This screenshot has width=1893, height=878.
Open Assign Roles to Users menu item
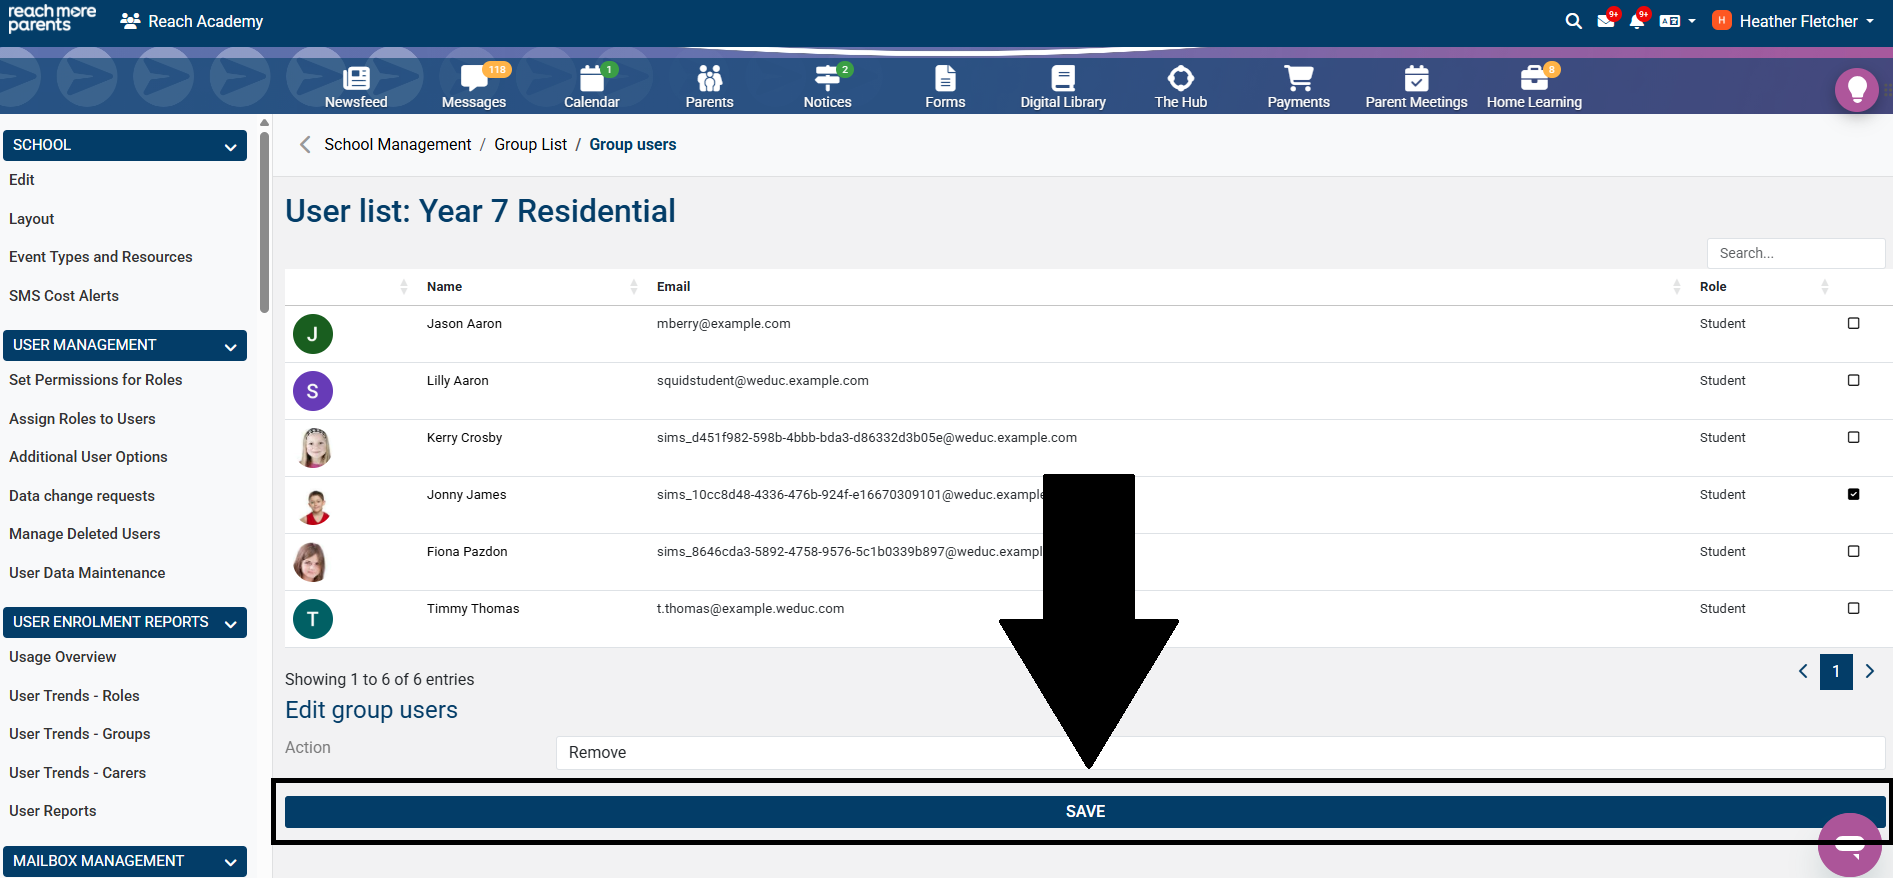pyautogui.click(x=82, y=419)
